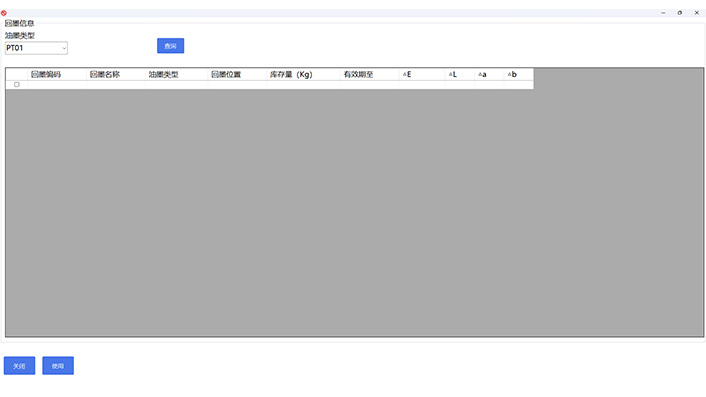The width and height of the screenshot is (706, 397).
Task: Click the 回墨名称 column header
Action: tap(116, 74)
